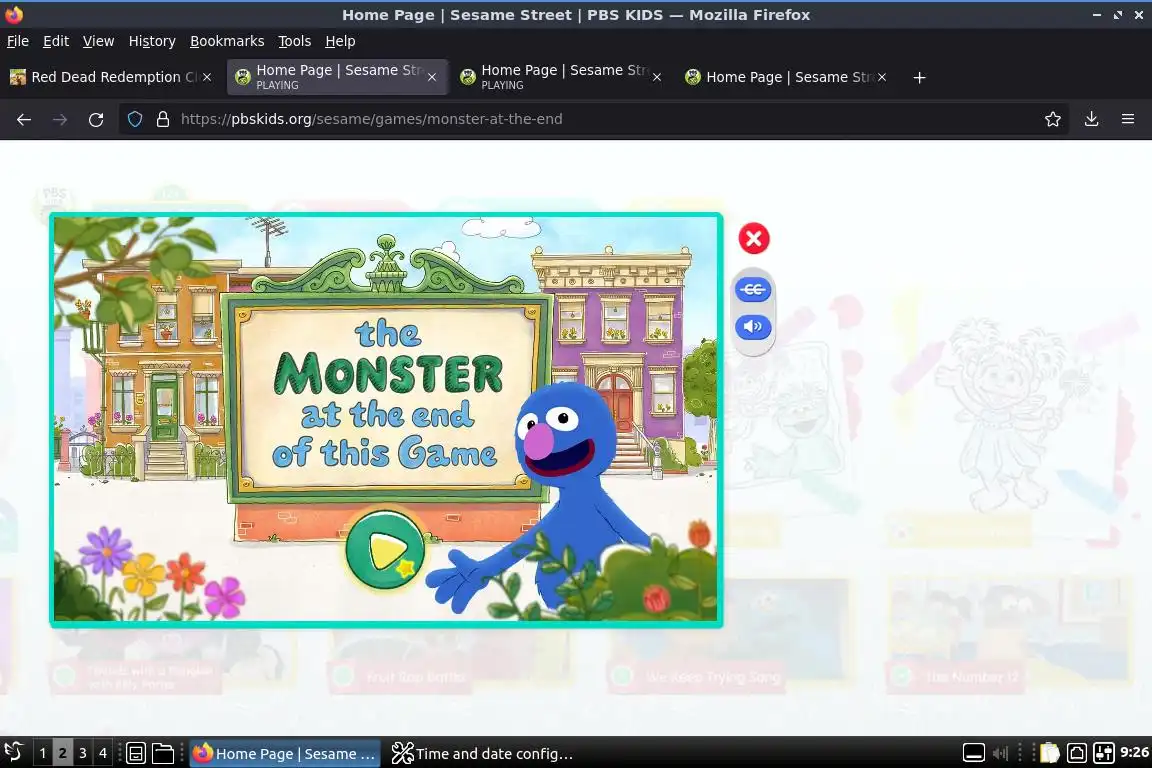Open the Help menu
This screenshot has width=1152, height=768.
[340, 41]
